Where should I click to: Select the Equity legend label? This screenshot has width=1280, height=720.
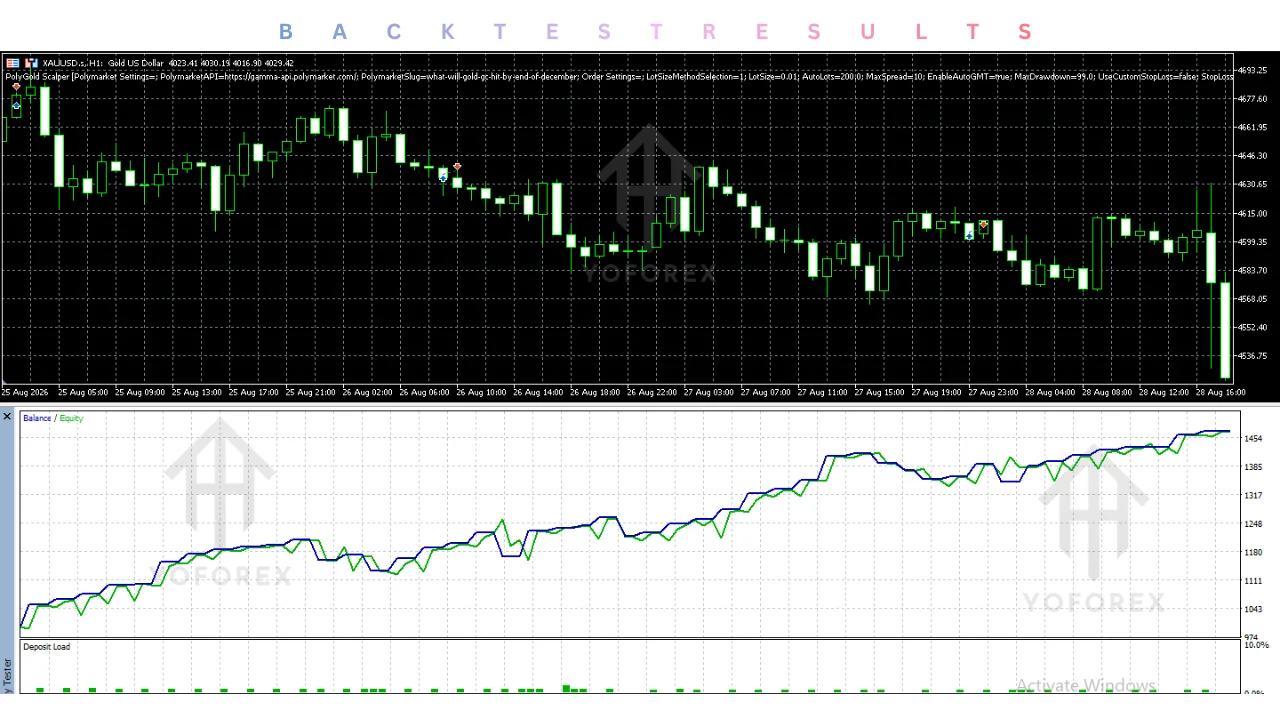(x=71, y=418)
